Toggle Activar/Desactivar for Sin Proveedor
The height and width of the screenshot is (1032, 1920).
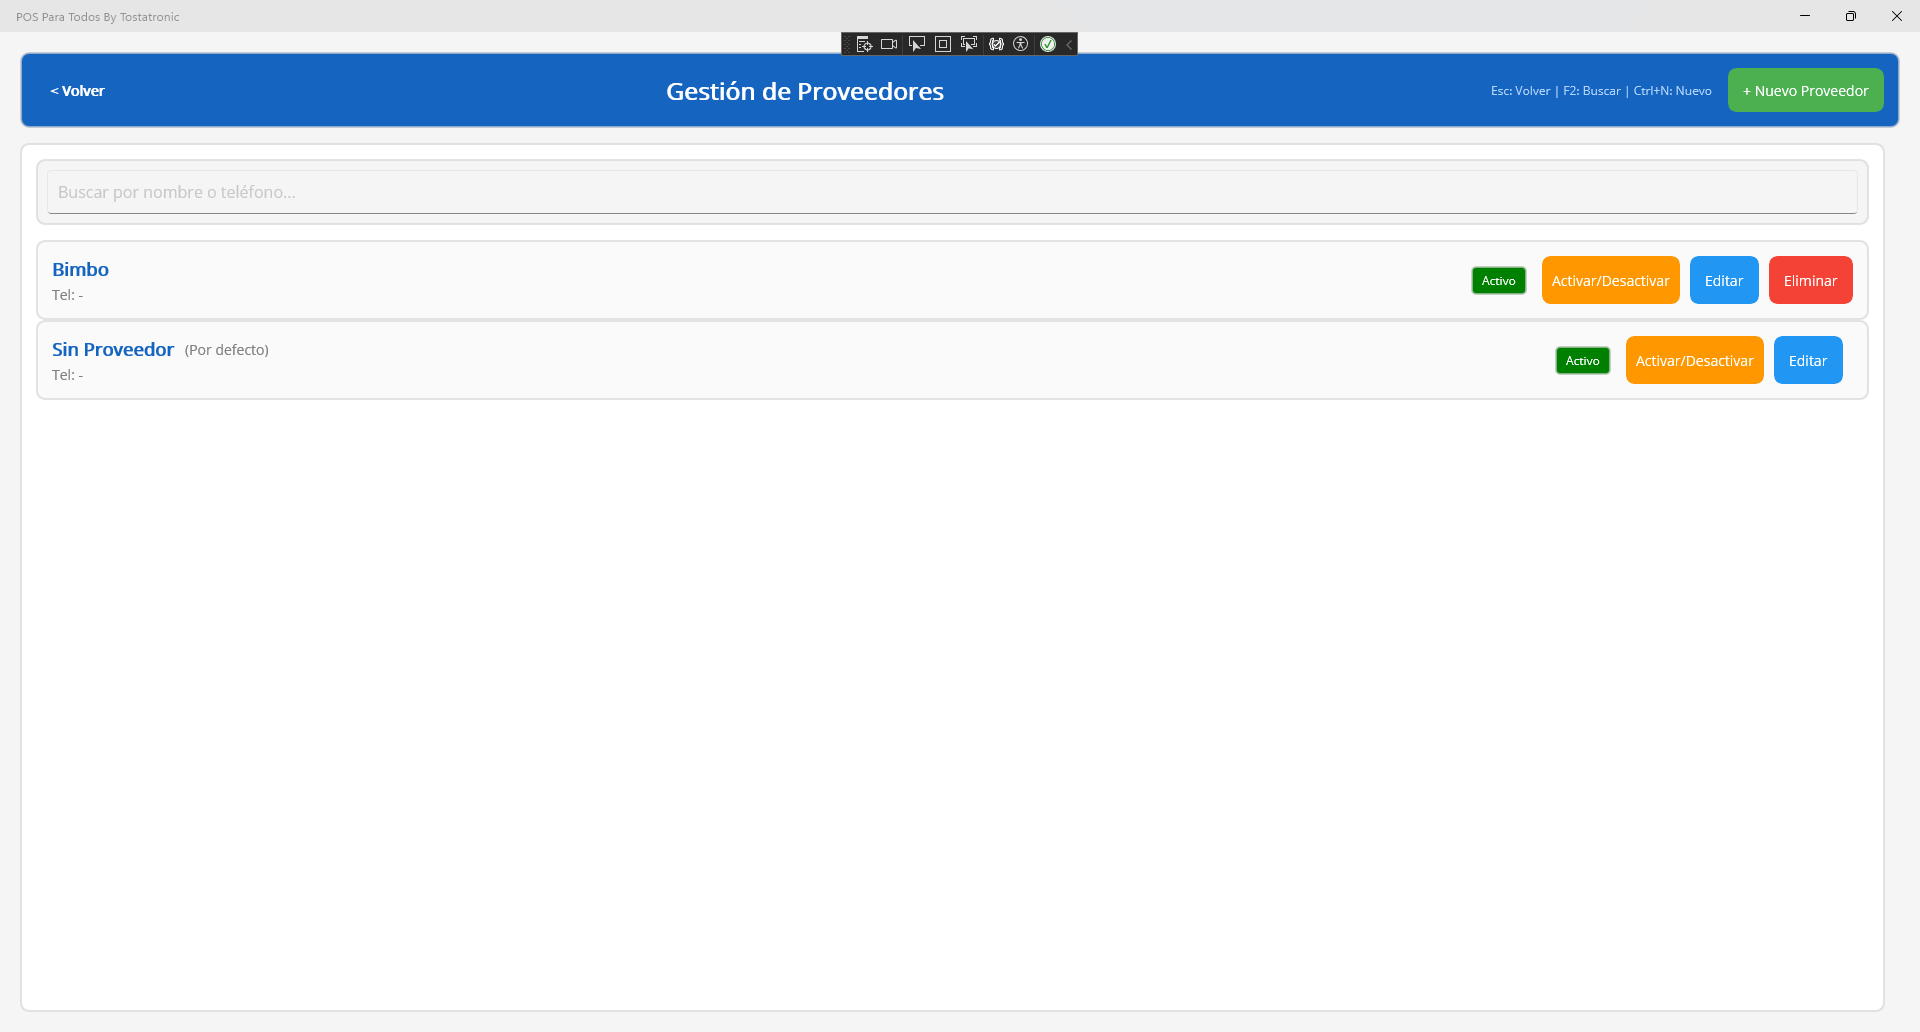[x=1694, y=361]
